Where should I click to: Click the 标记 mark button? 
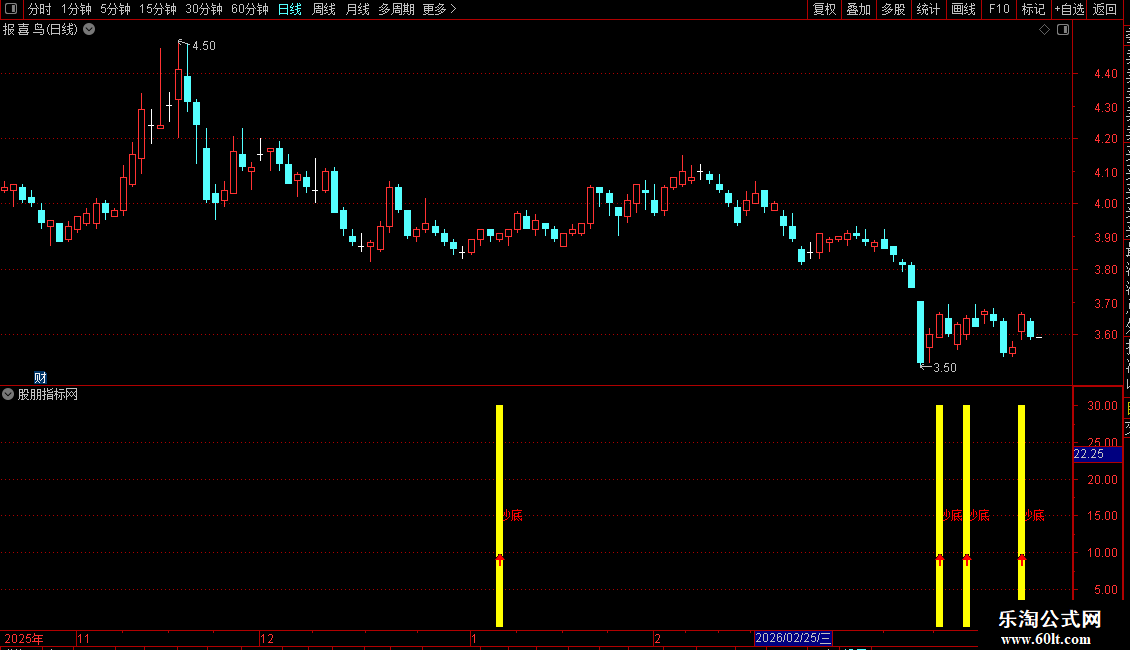click(1033, 9)
